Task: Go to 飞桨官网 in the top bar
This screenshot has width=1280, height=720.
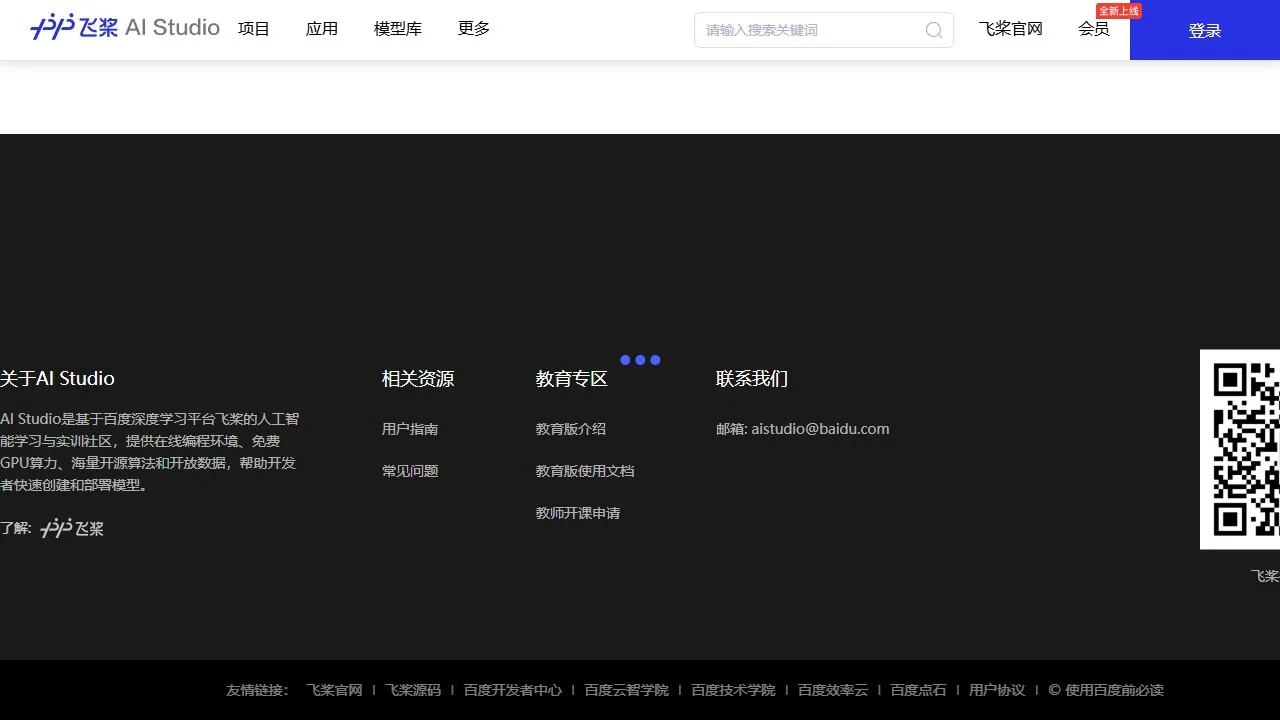Action: [x=1011, y=29]
